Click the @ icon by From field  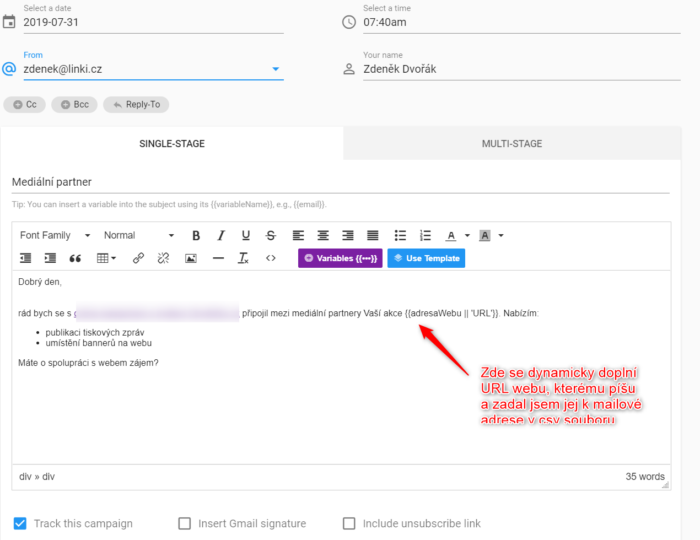[9, 69]
